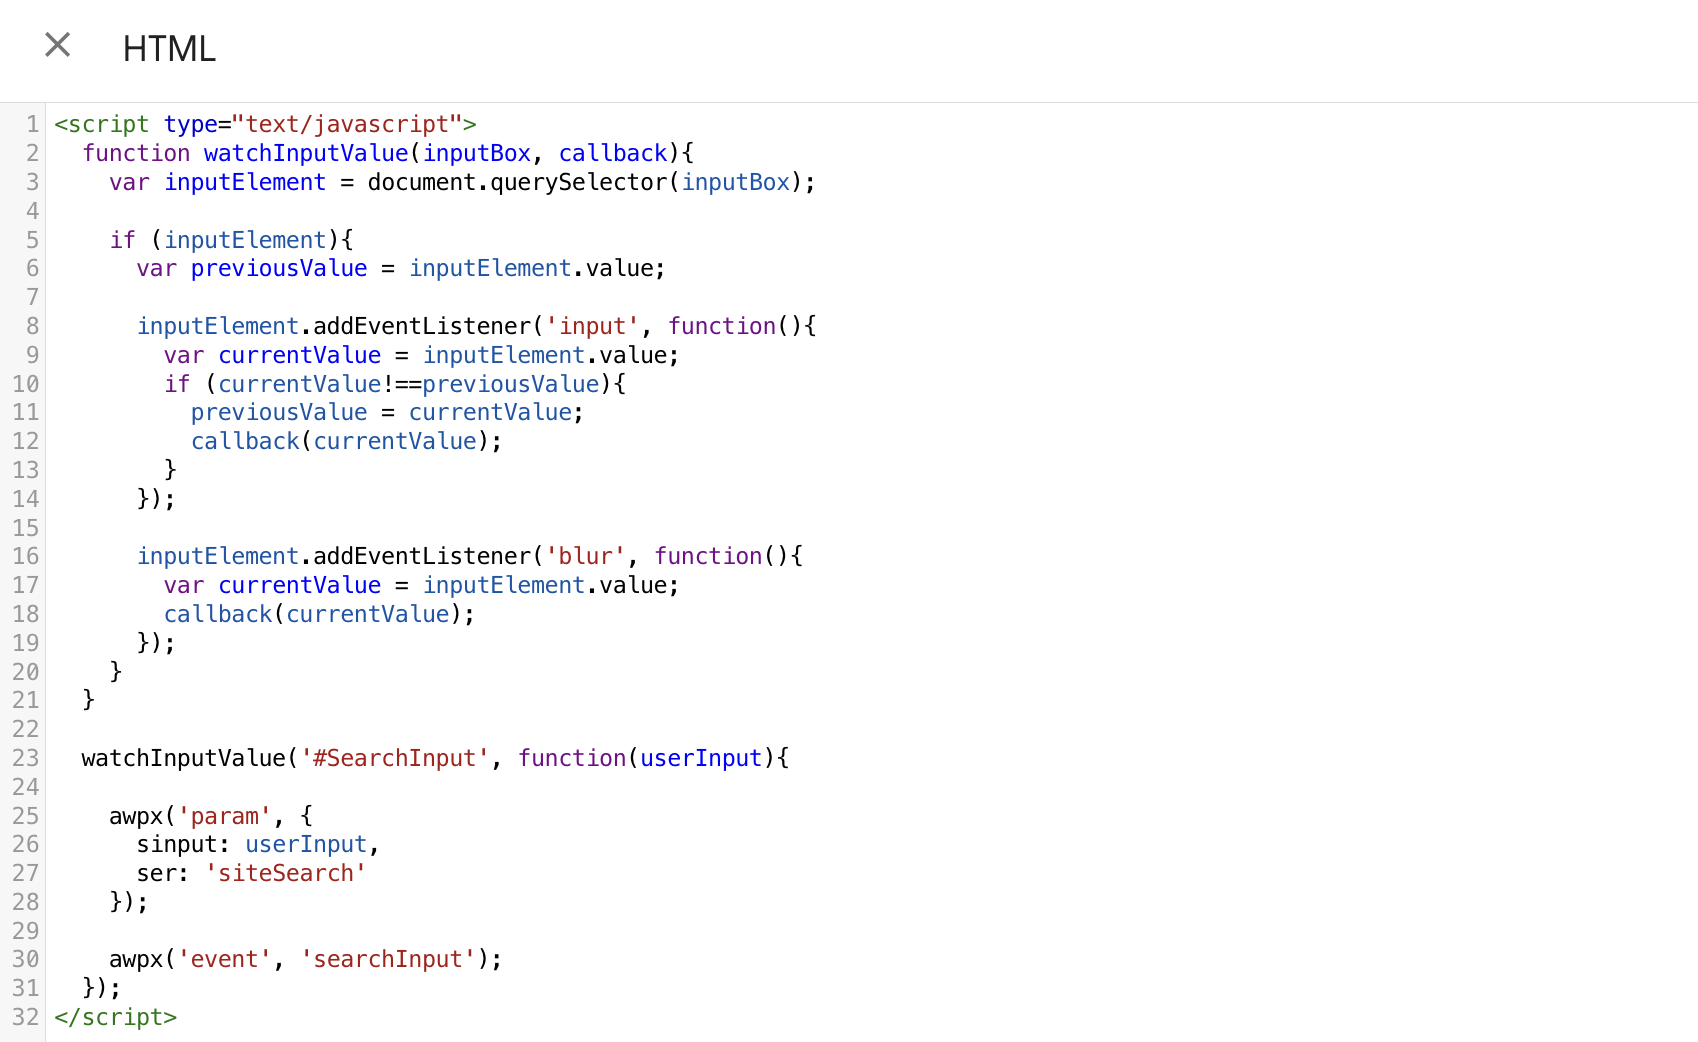Click the addEventListener('input' line
Viewport: 1698px width, 1042px height.
coord(476,326)
